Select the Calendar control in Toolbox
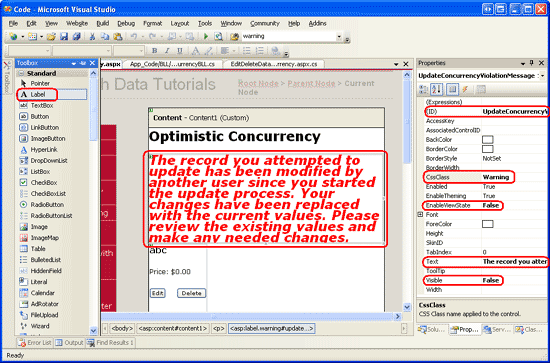Viewport: 550px width, 363px height. point(52,293)
